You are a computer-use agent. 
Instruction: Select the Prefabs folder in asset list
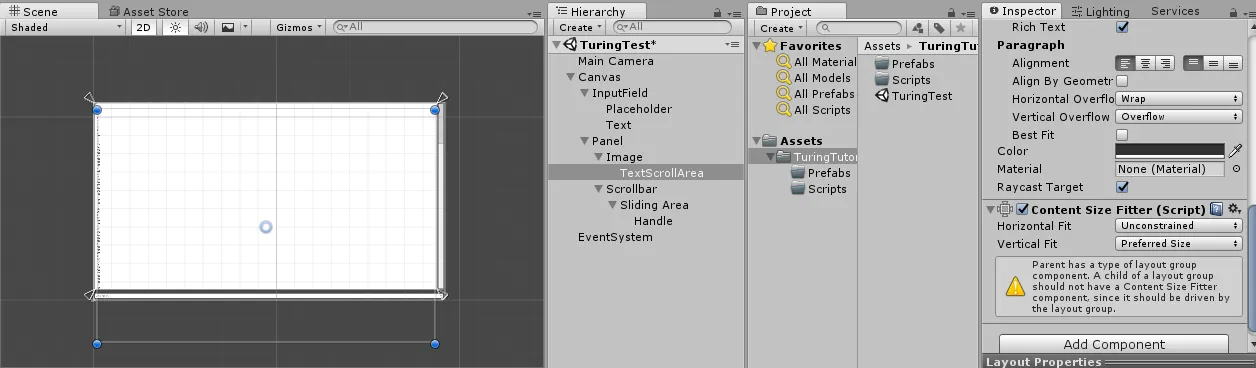coord(904,64)
